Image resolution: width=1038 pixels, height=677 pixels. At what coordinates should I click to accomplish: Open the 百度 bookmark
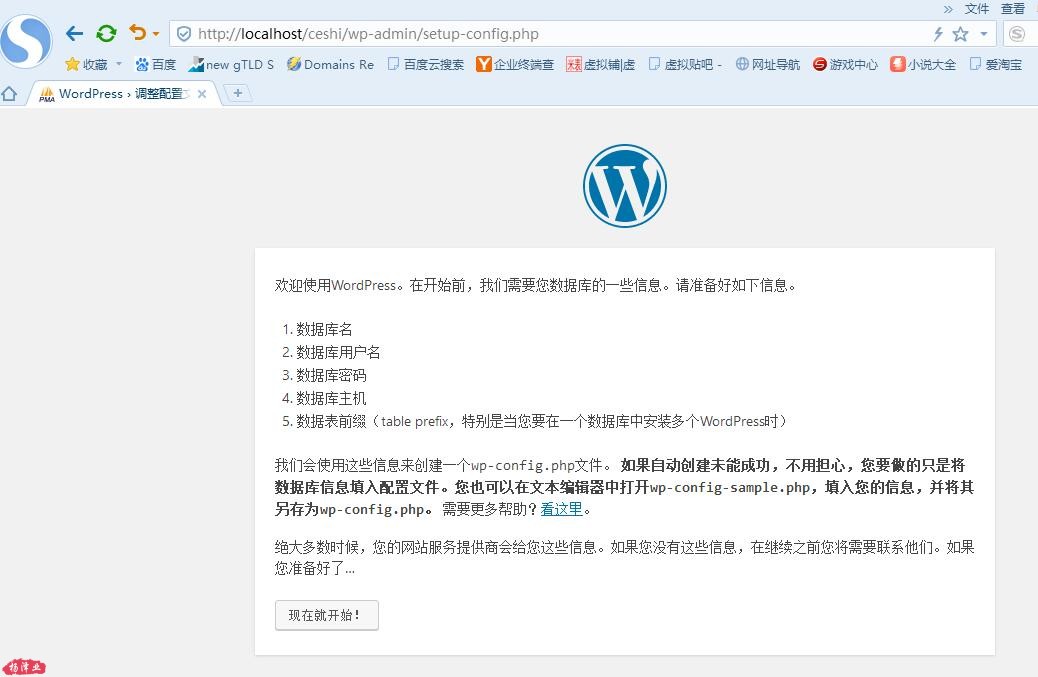pos(156,64)
